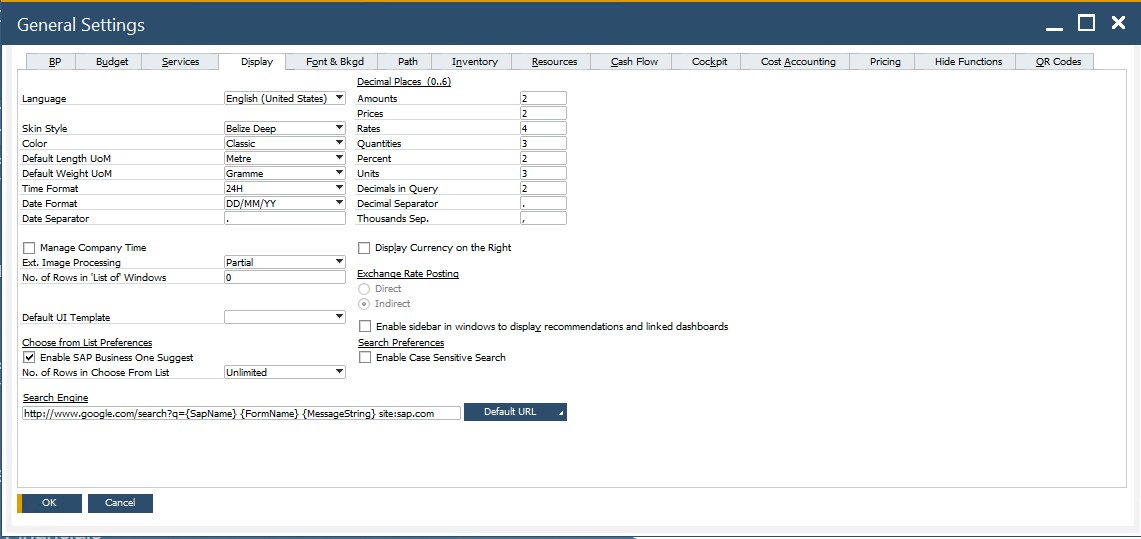
Task: Close the General Settings window
Action: tap(1118, 23)
